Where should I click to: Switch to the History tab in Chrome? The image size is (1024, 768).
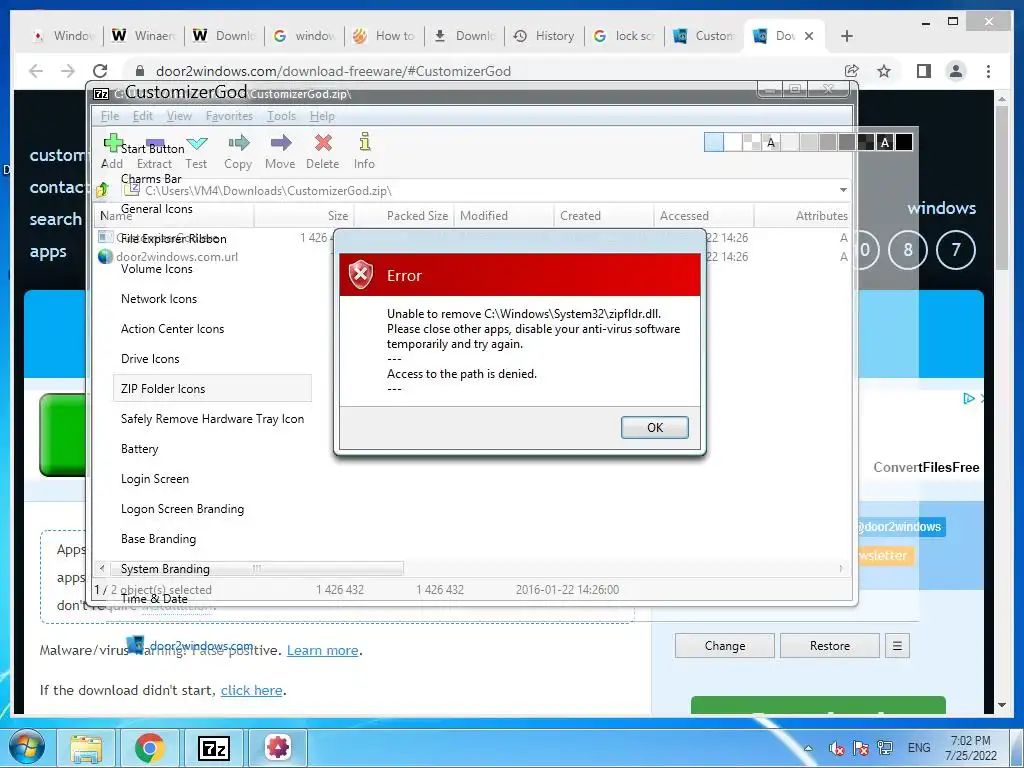point(544,36)
